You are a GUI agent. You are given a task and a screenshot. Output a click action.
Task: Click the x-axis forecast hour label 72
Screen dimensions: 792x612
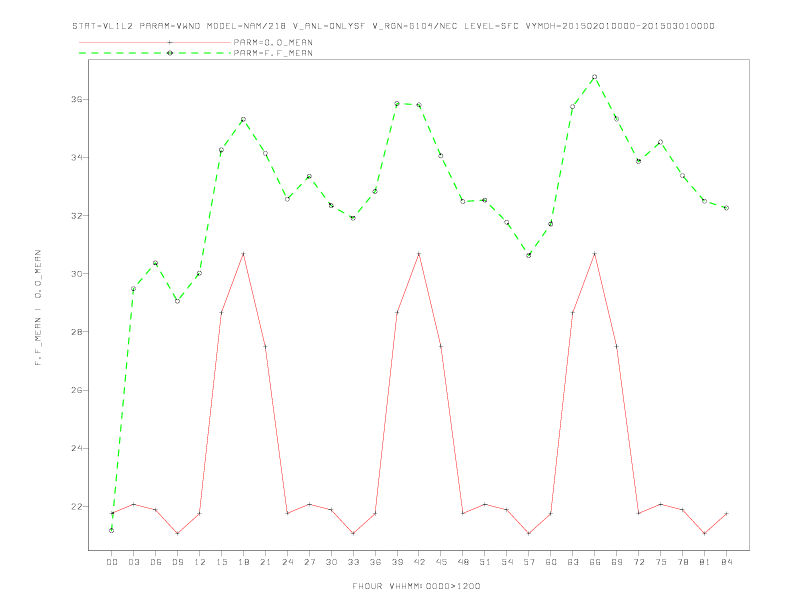click(638, 562)
